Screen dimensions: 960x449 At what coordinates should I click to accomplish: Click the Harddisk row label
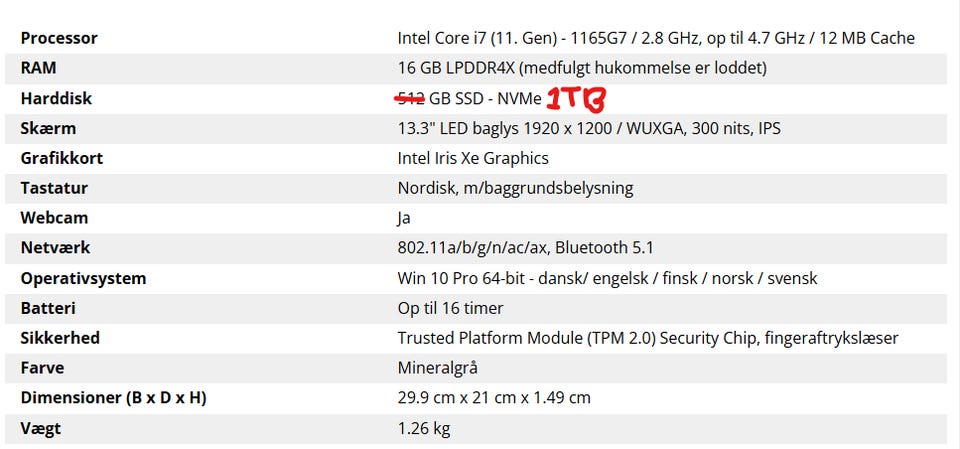[x=56, y=98]
